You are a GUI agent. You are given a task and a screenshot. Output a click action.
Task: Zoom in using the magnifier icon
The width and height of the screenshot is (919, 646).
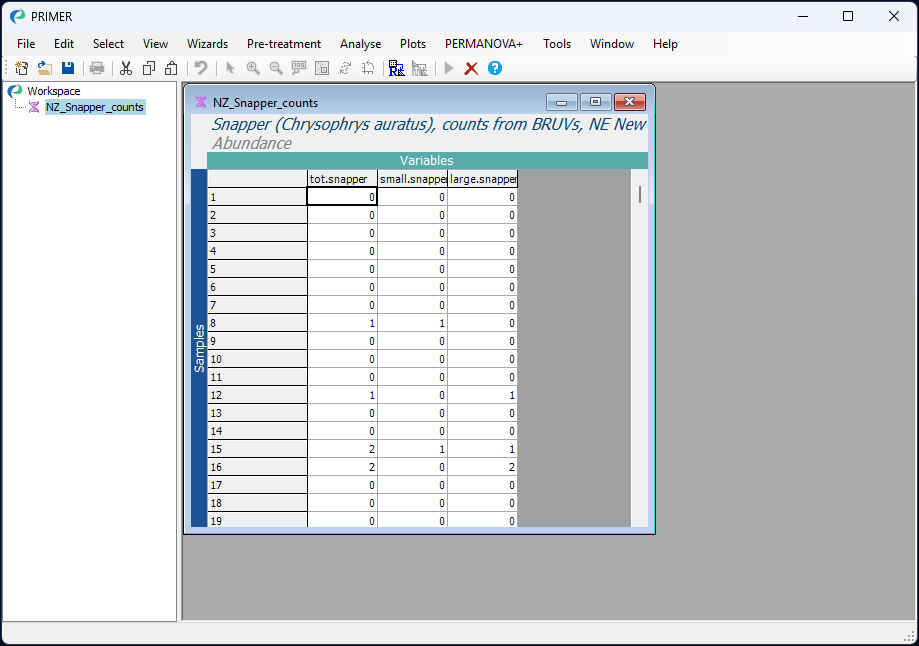pyautogui.click(x=253, y=68)
